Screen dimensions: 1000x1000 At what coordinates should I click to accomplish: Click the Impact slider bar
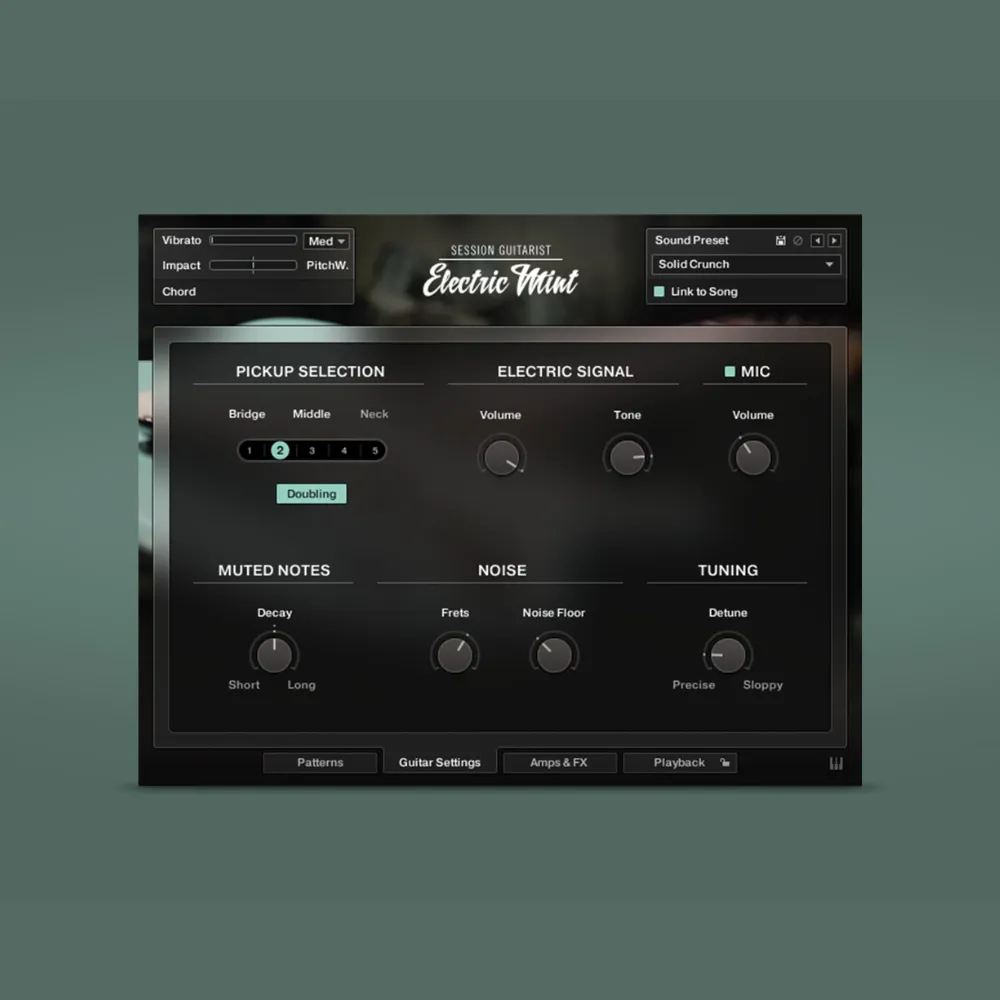tap(253, 266)
